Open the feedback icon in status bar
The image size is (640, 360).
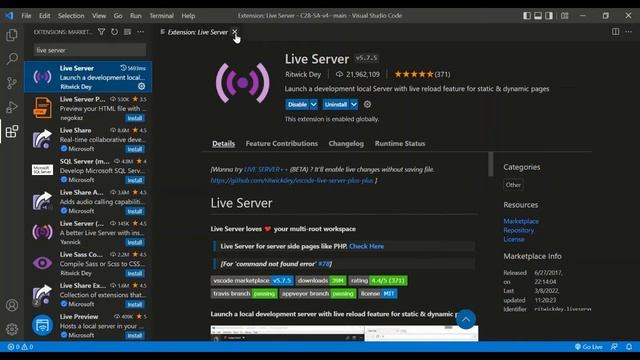point(614,347)
